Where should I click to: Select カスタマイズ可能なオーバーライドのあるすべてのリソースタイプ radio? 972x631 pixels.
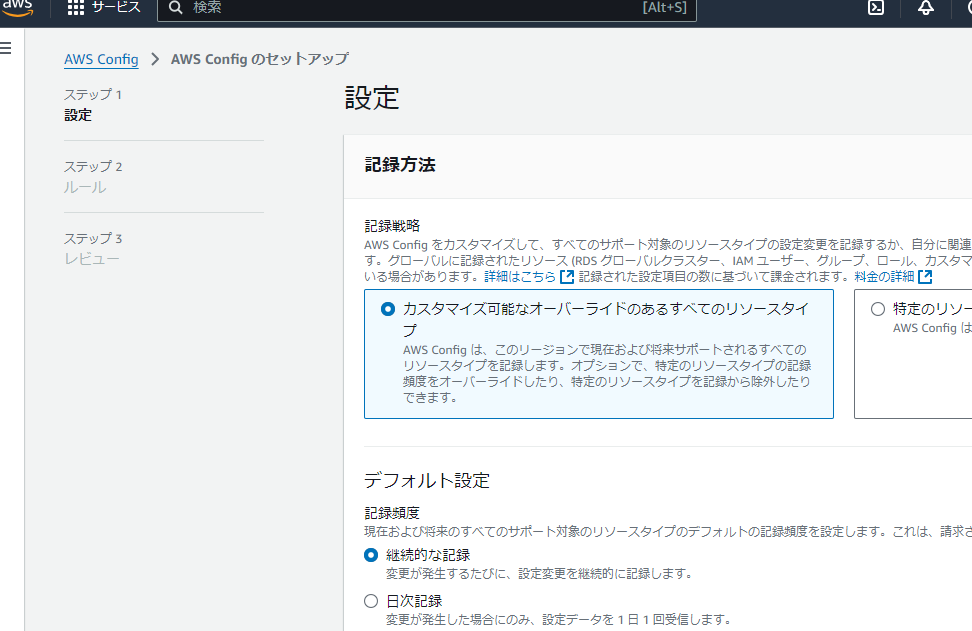pos(387,309)
